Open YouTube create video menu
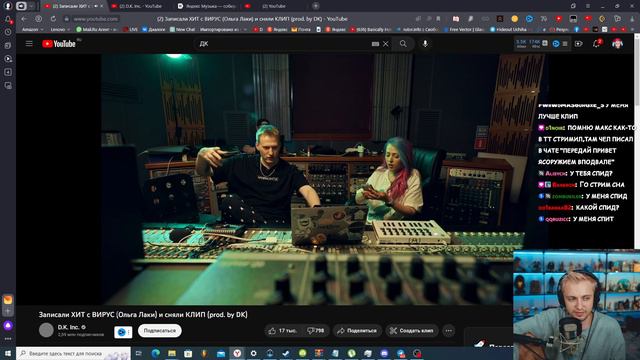The width and height of the screenshot is (640, 360). [x=579, y=44]
